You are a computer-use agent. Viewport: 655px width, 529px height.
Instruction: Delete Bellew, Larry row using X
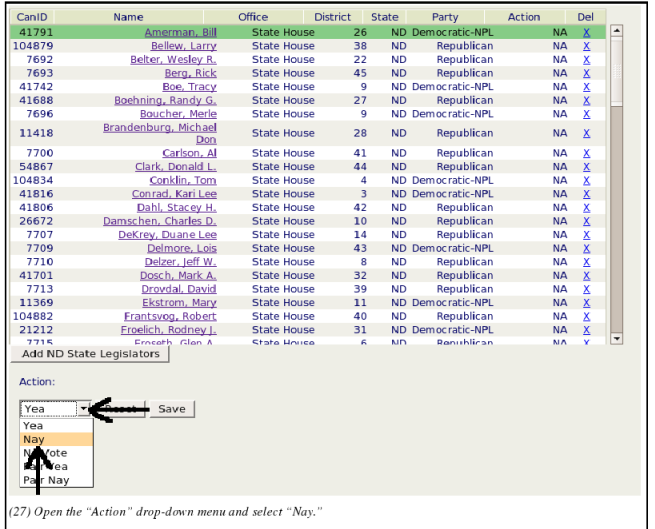point(586,46)
